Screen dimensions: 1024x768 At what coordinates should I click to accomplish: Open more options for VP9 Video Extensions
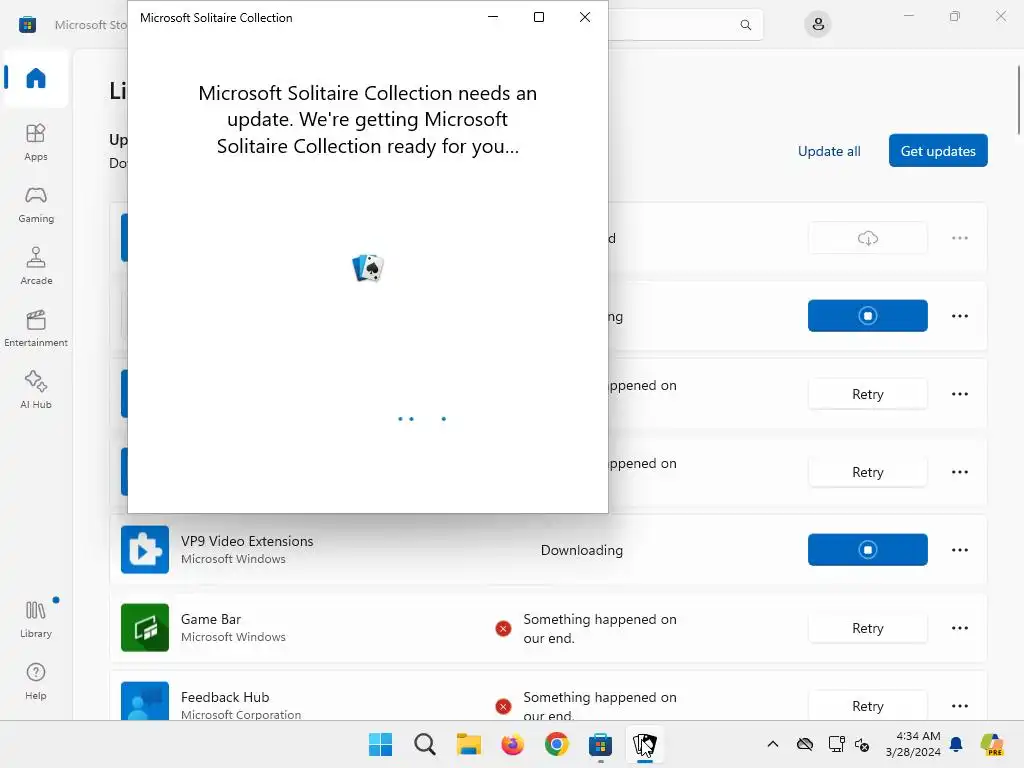coord(959,550)
